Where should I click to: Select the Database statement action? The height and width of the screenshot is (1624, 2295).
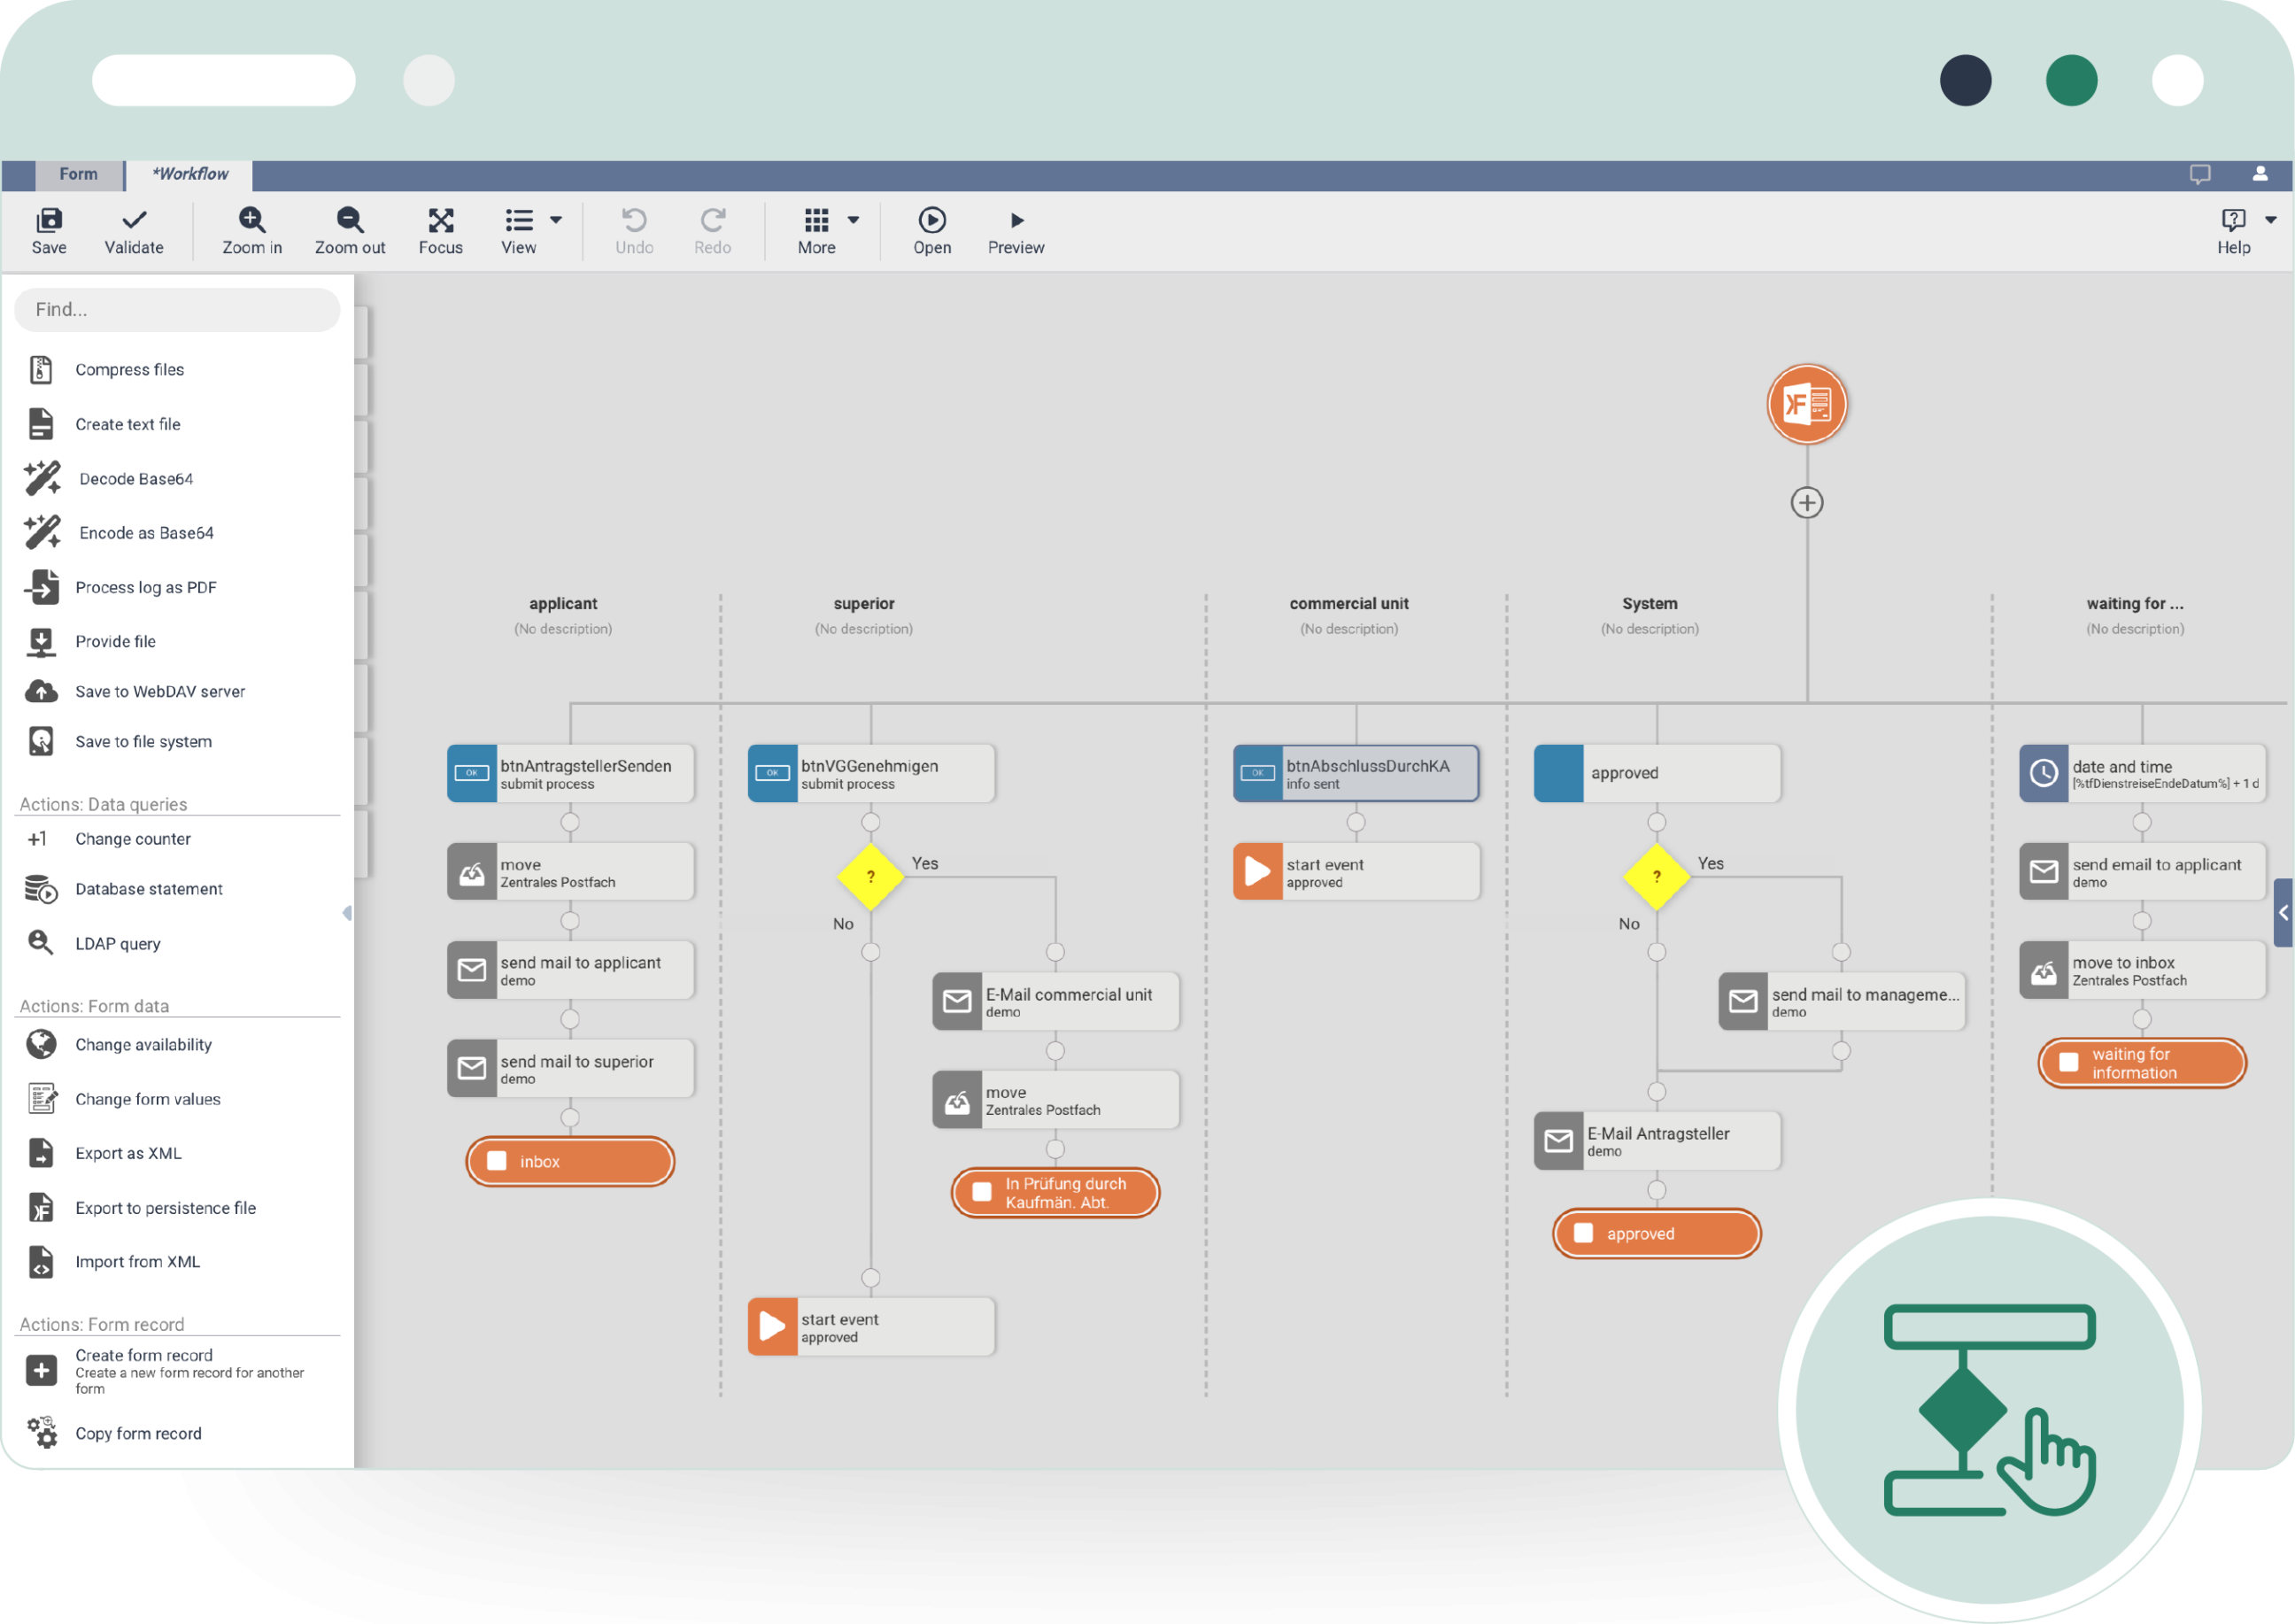point(148,889)
